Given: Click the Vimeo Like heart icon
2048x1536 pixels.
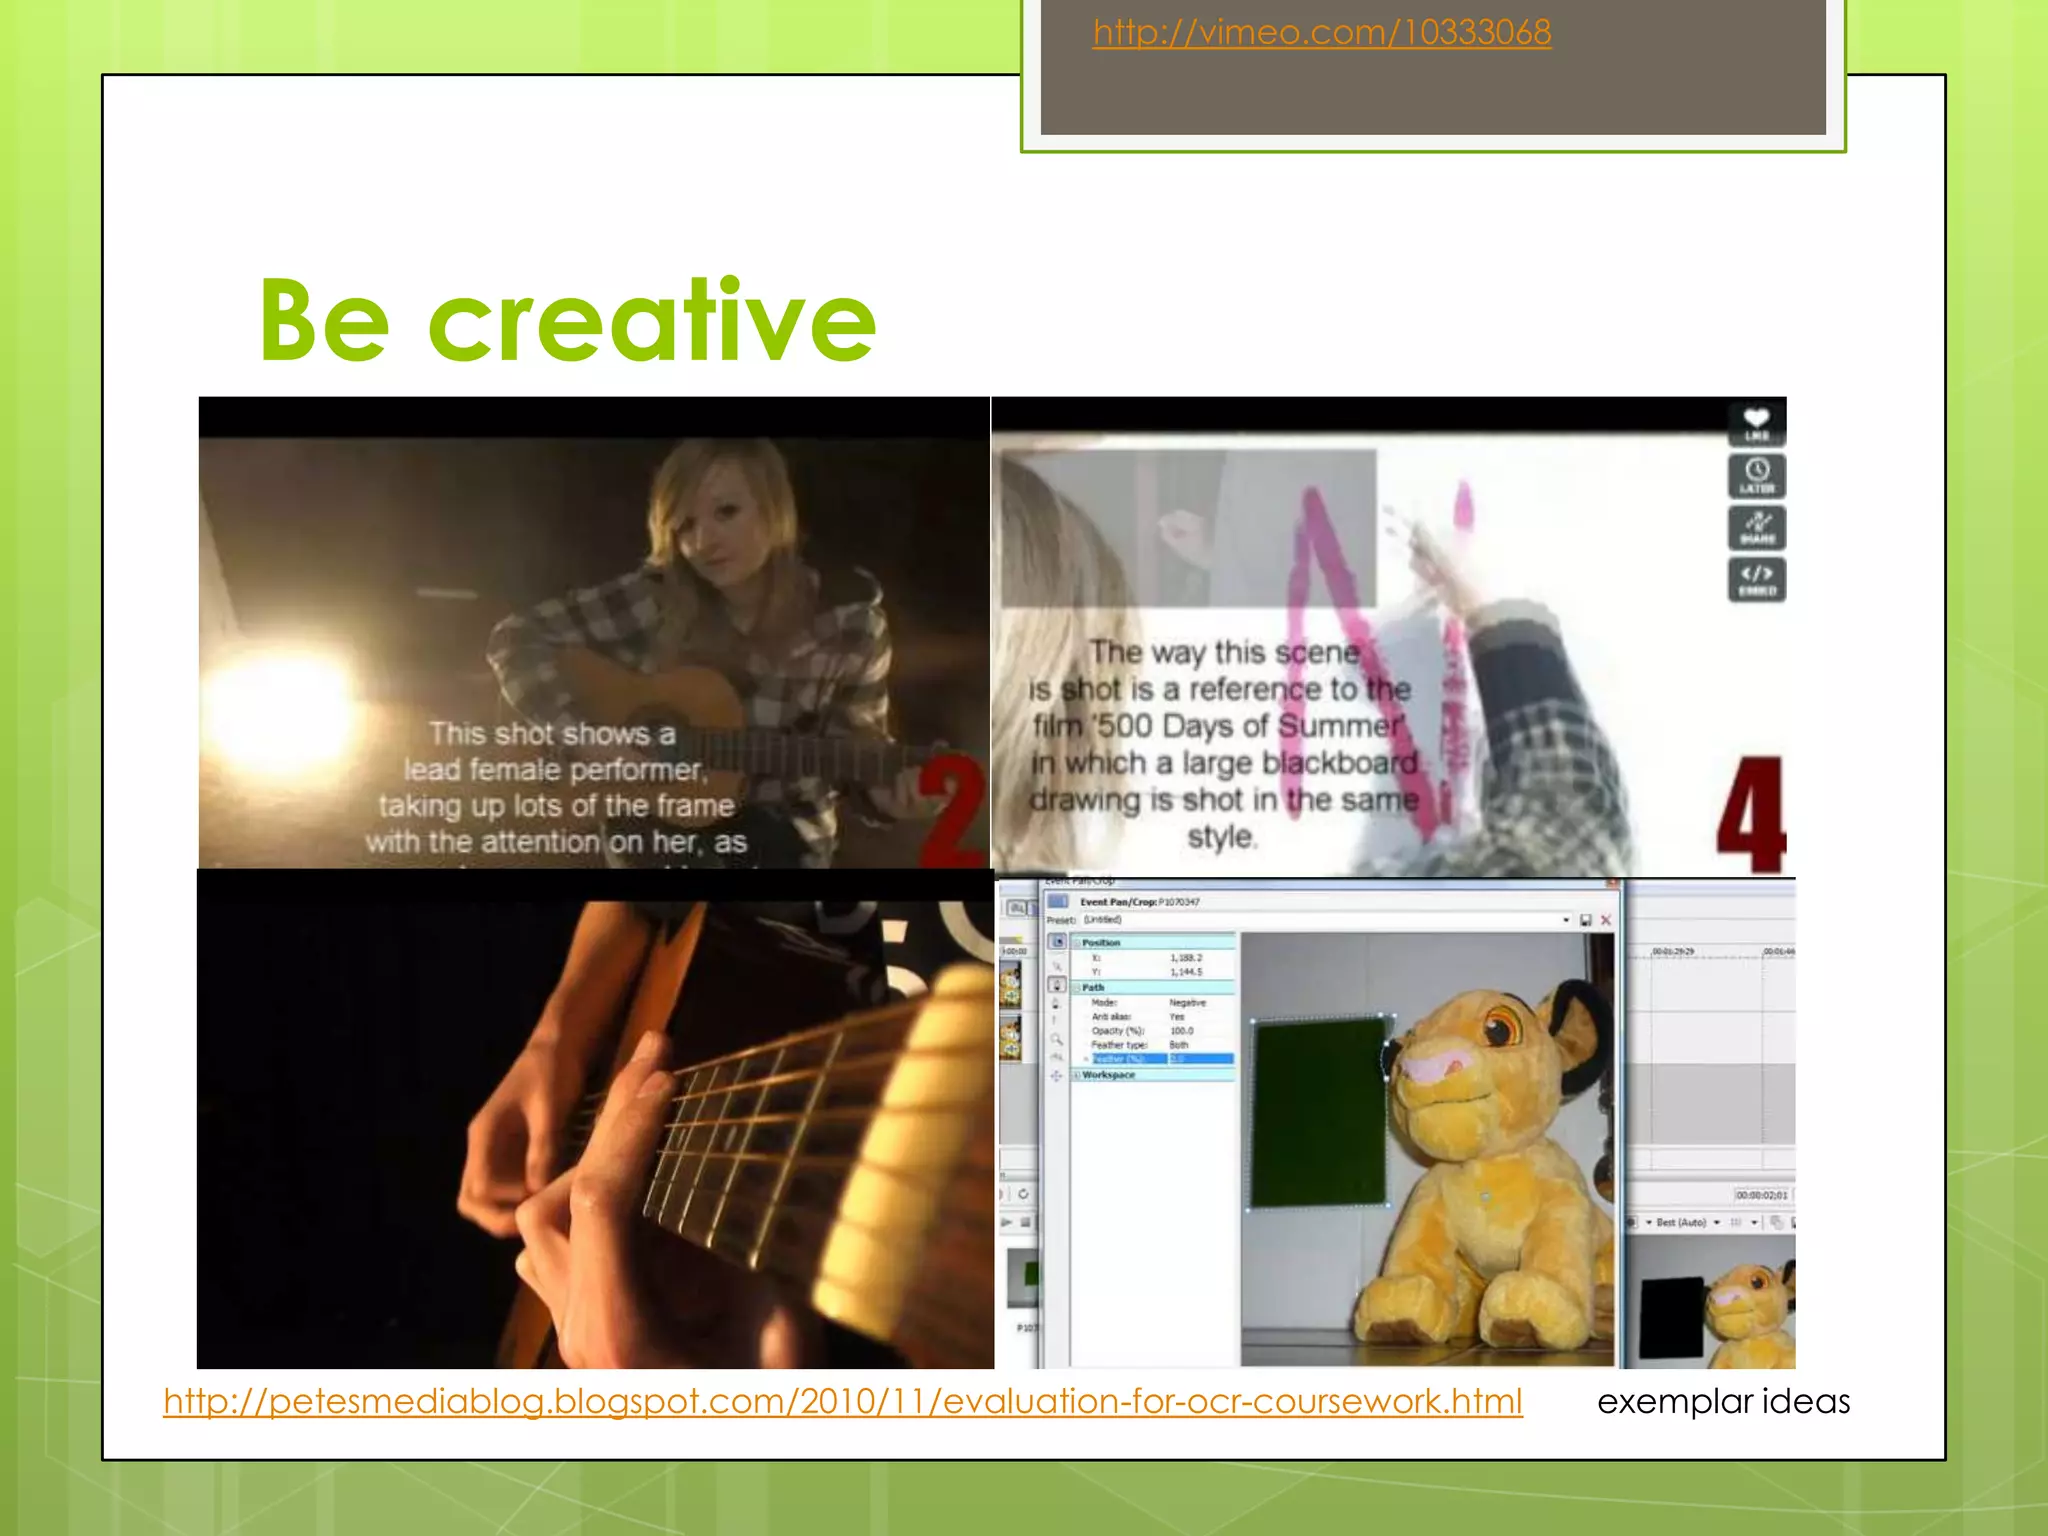Looking at the screenshot, I should [x=1757, y=423].
